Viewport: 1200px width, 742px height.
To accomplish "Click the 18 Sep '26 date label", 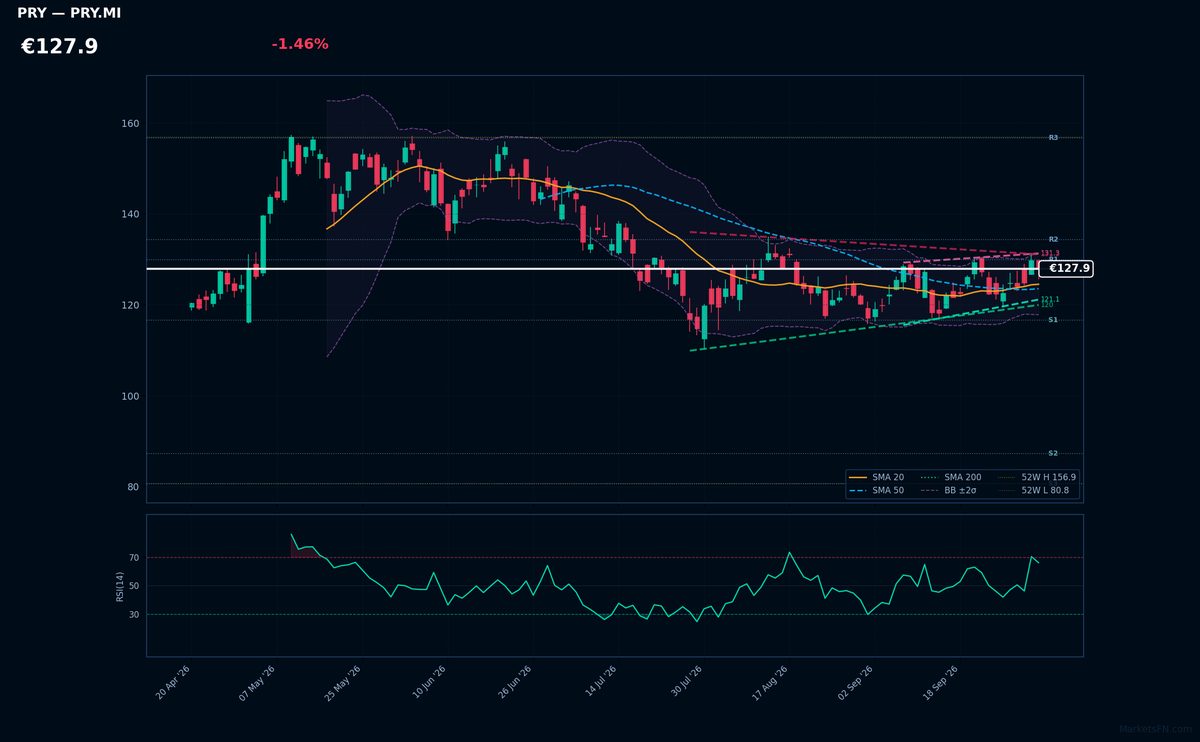I will 942,682.
